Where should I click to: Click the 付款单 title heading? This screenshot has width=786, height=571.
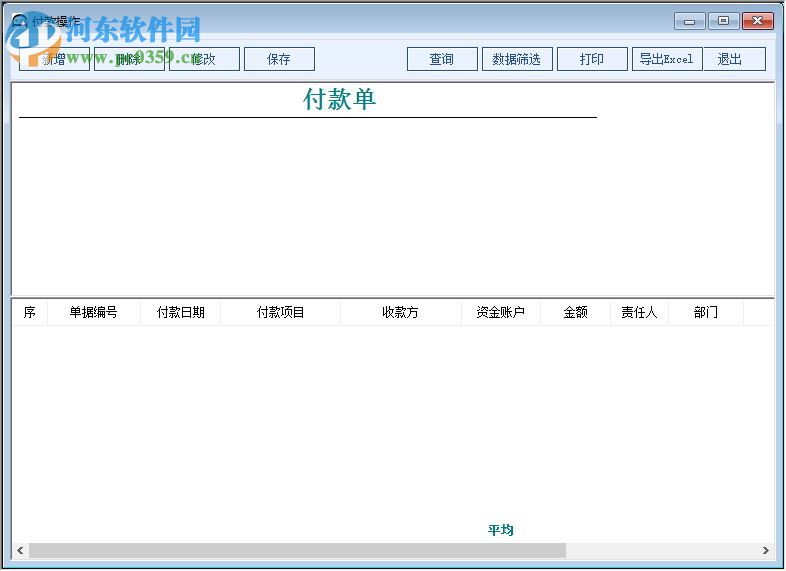[339, 99]
